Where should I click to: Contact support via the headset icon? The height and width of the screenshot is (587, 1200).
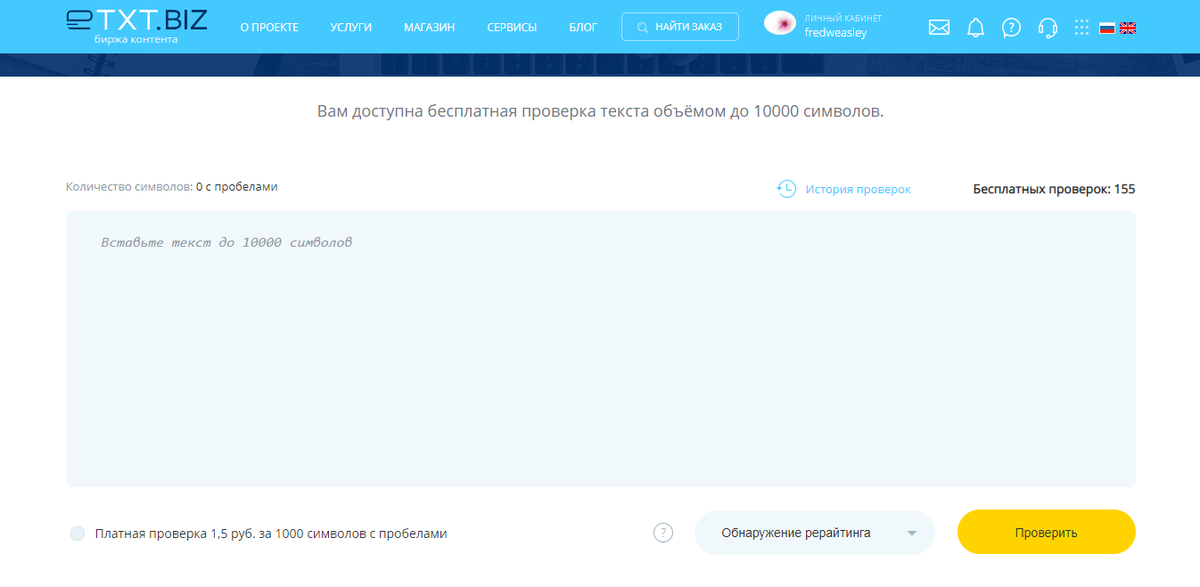click(1047, 28)
